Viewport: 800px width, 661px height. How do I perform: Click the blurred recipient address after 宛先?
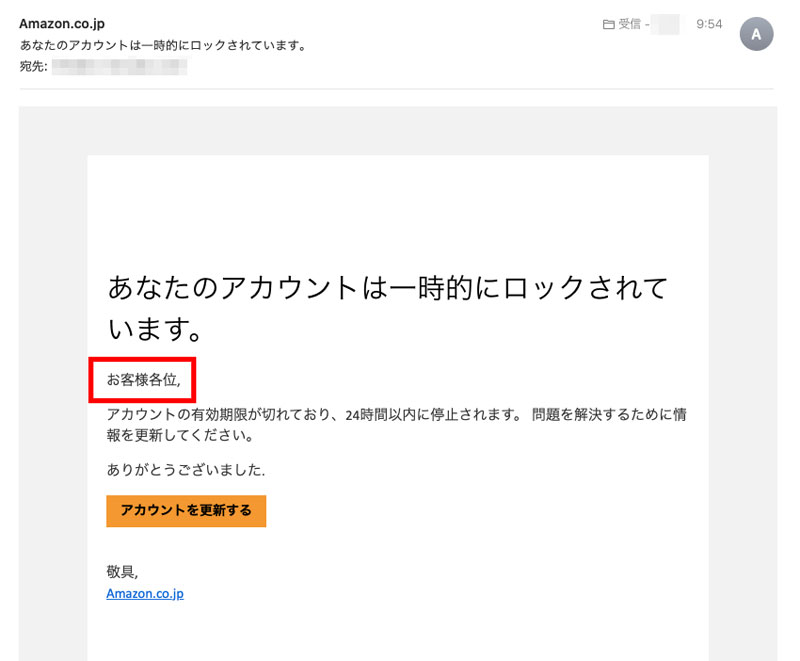tap(119, 67)
